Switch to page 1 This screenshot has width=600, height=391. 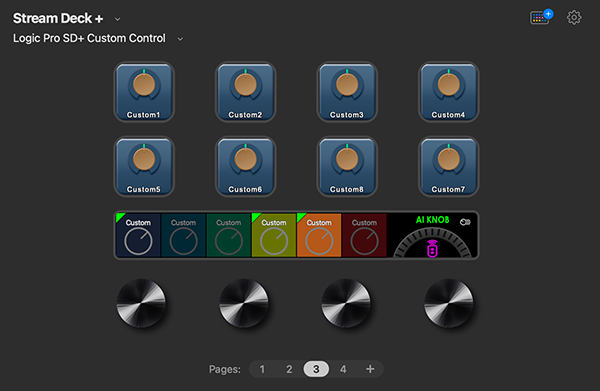tap(262, 369)
